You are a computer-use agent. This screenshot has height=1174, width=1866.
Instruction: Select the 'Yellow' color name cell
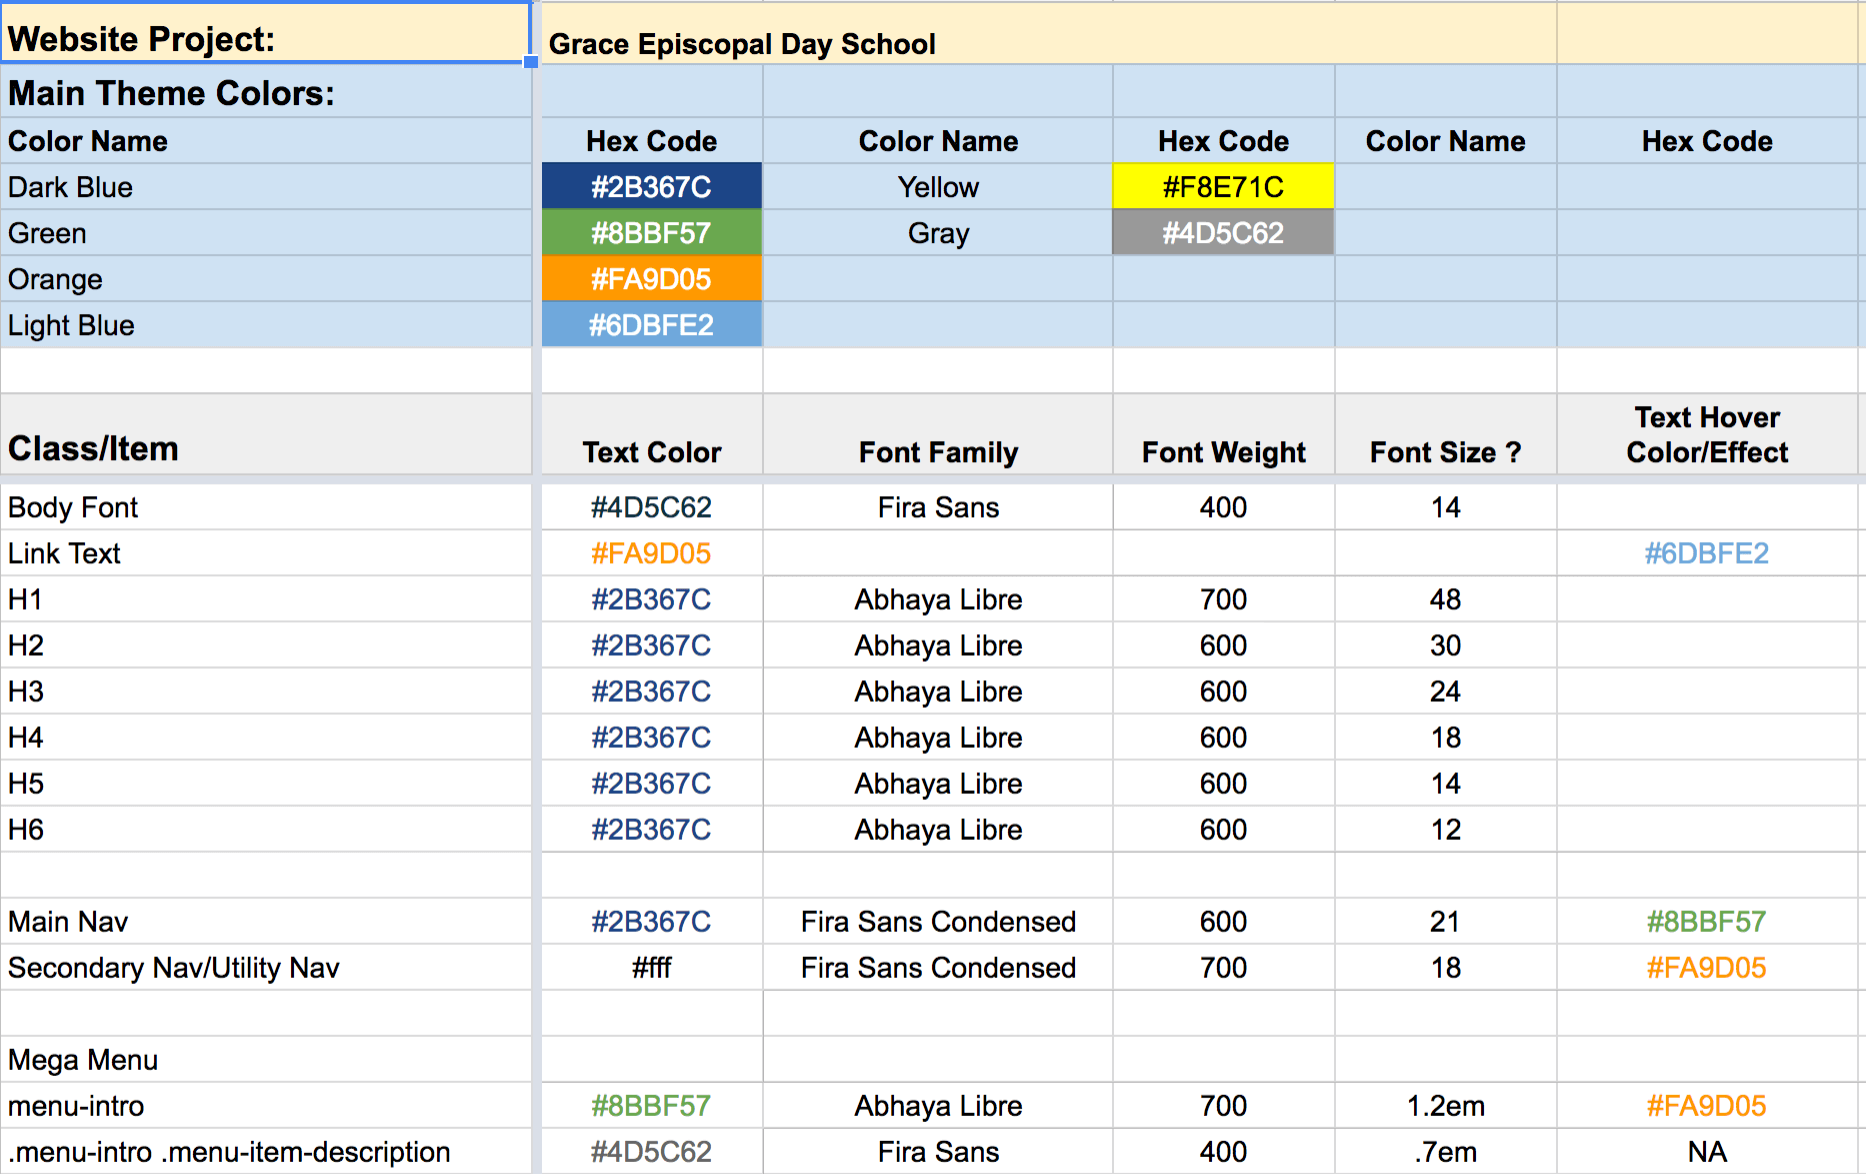coord(938,187)
